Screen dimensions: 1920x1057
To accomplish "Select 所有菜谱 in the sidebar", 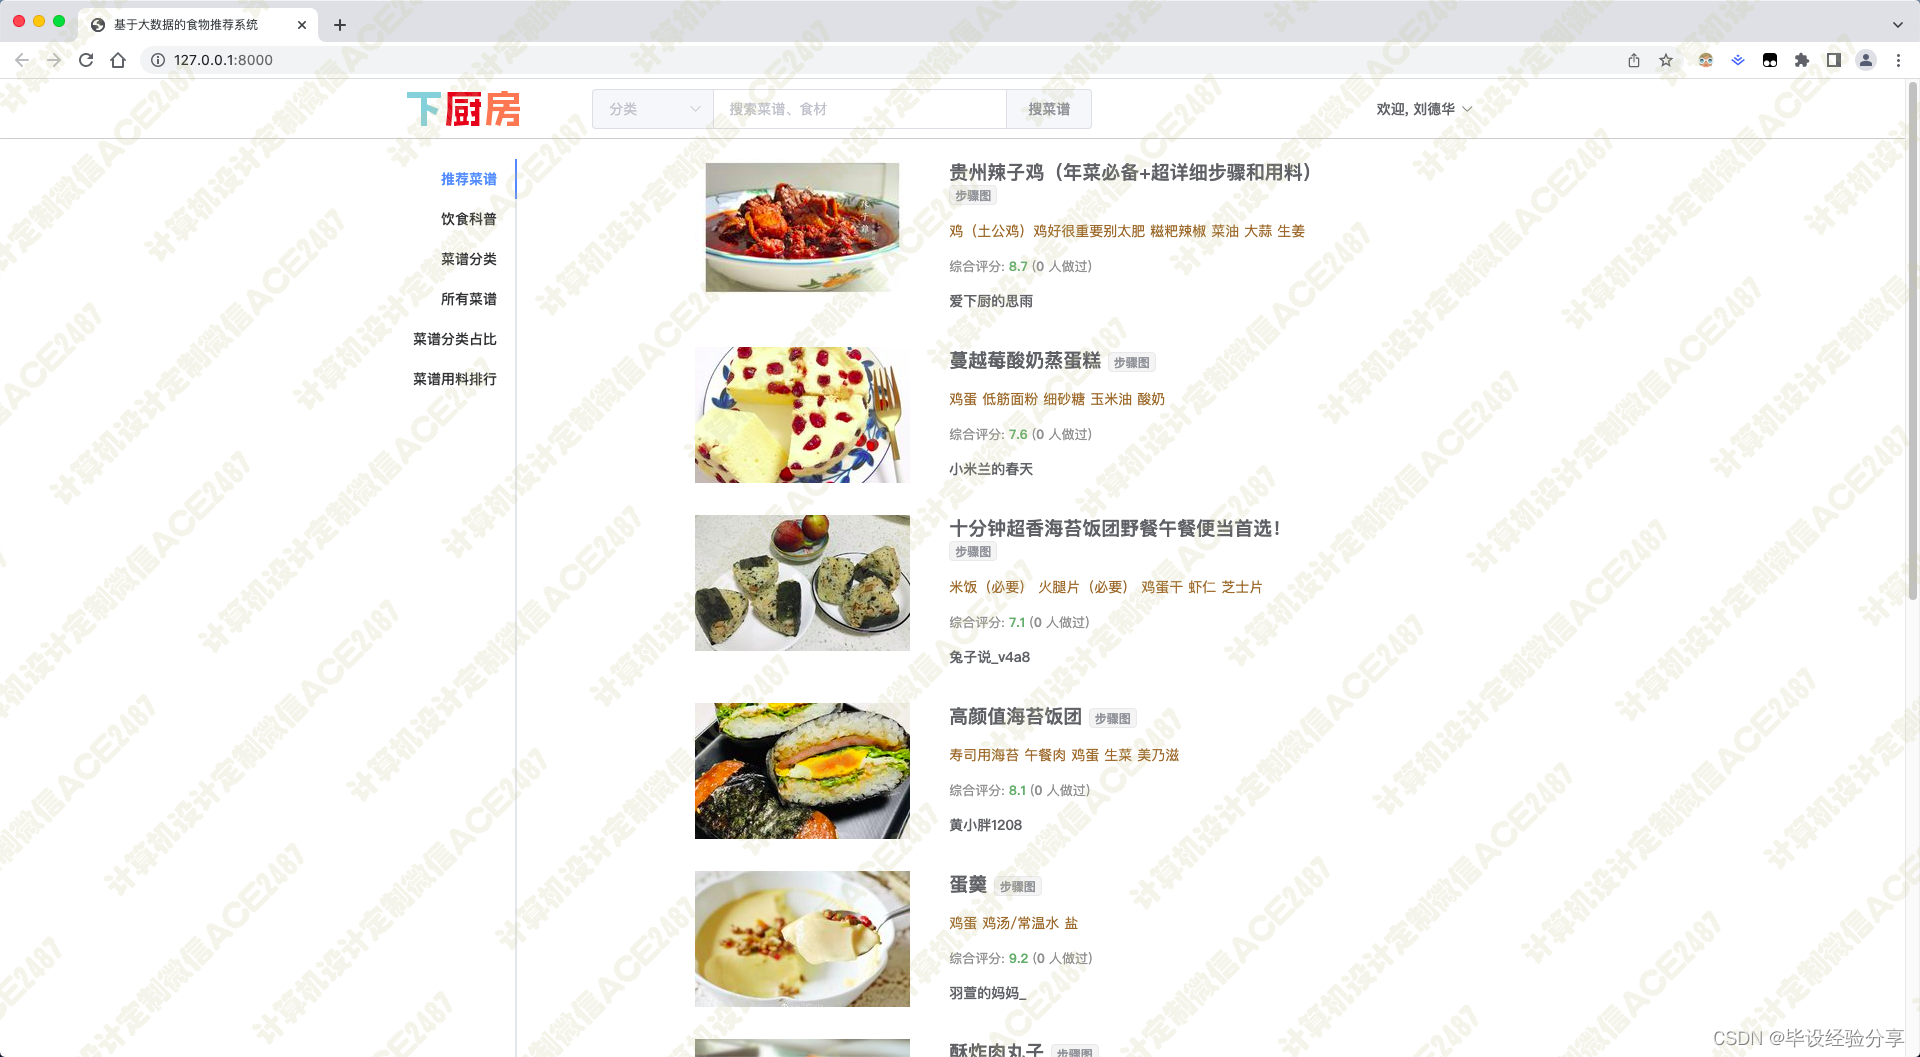I will pyautogui.click(x=469, y=299).
